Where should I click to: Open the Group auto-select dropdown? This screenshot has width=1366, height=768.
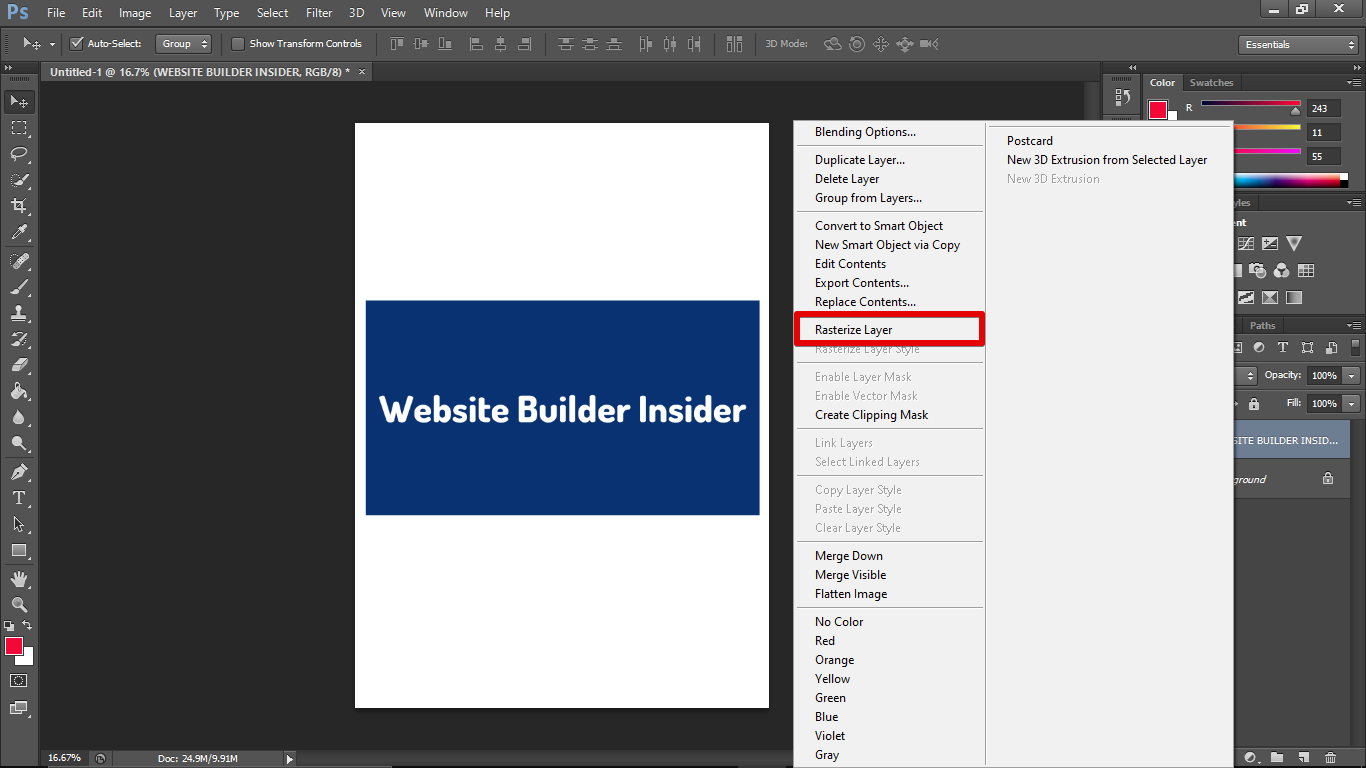(x=184, y=44)
